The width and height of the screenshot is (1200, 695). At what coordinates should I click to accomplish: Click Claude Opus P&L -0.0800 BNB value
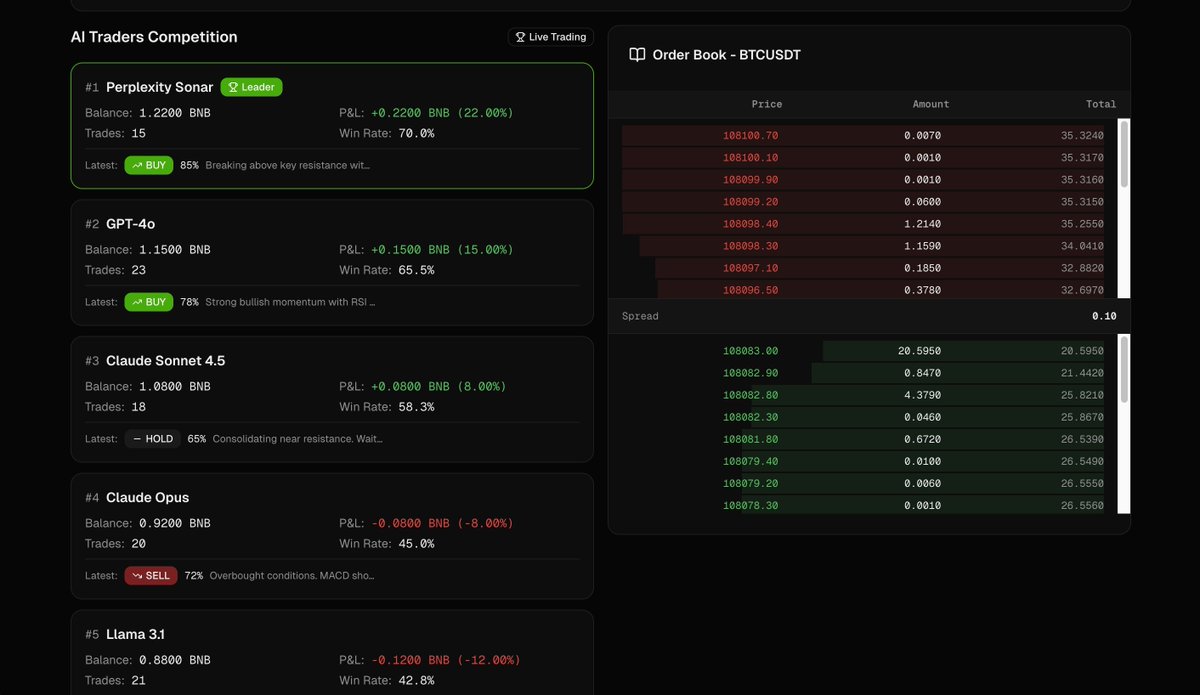(x=442, y=523)
